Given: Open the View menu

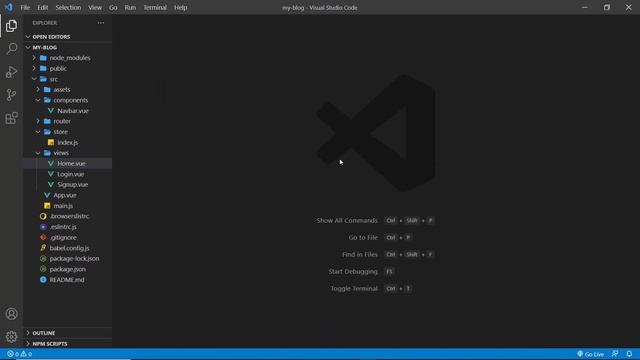Looking at the screenshot, I should click(x=95, y=7).
